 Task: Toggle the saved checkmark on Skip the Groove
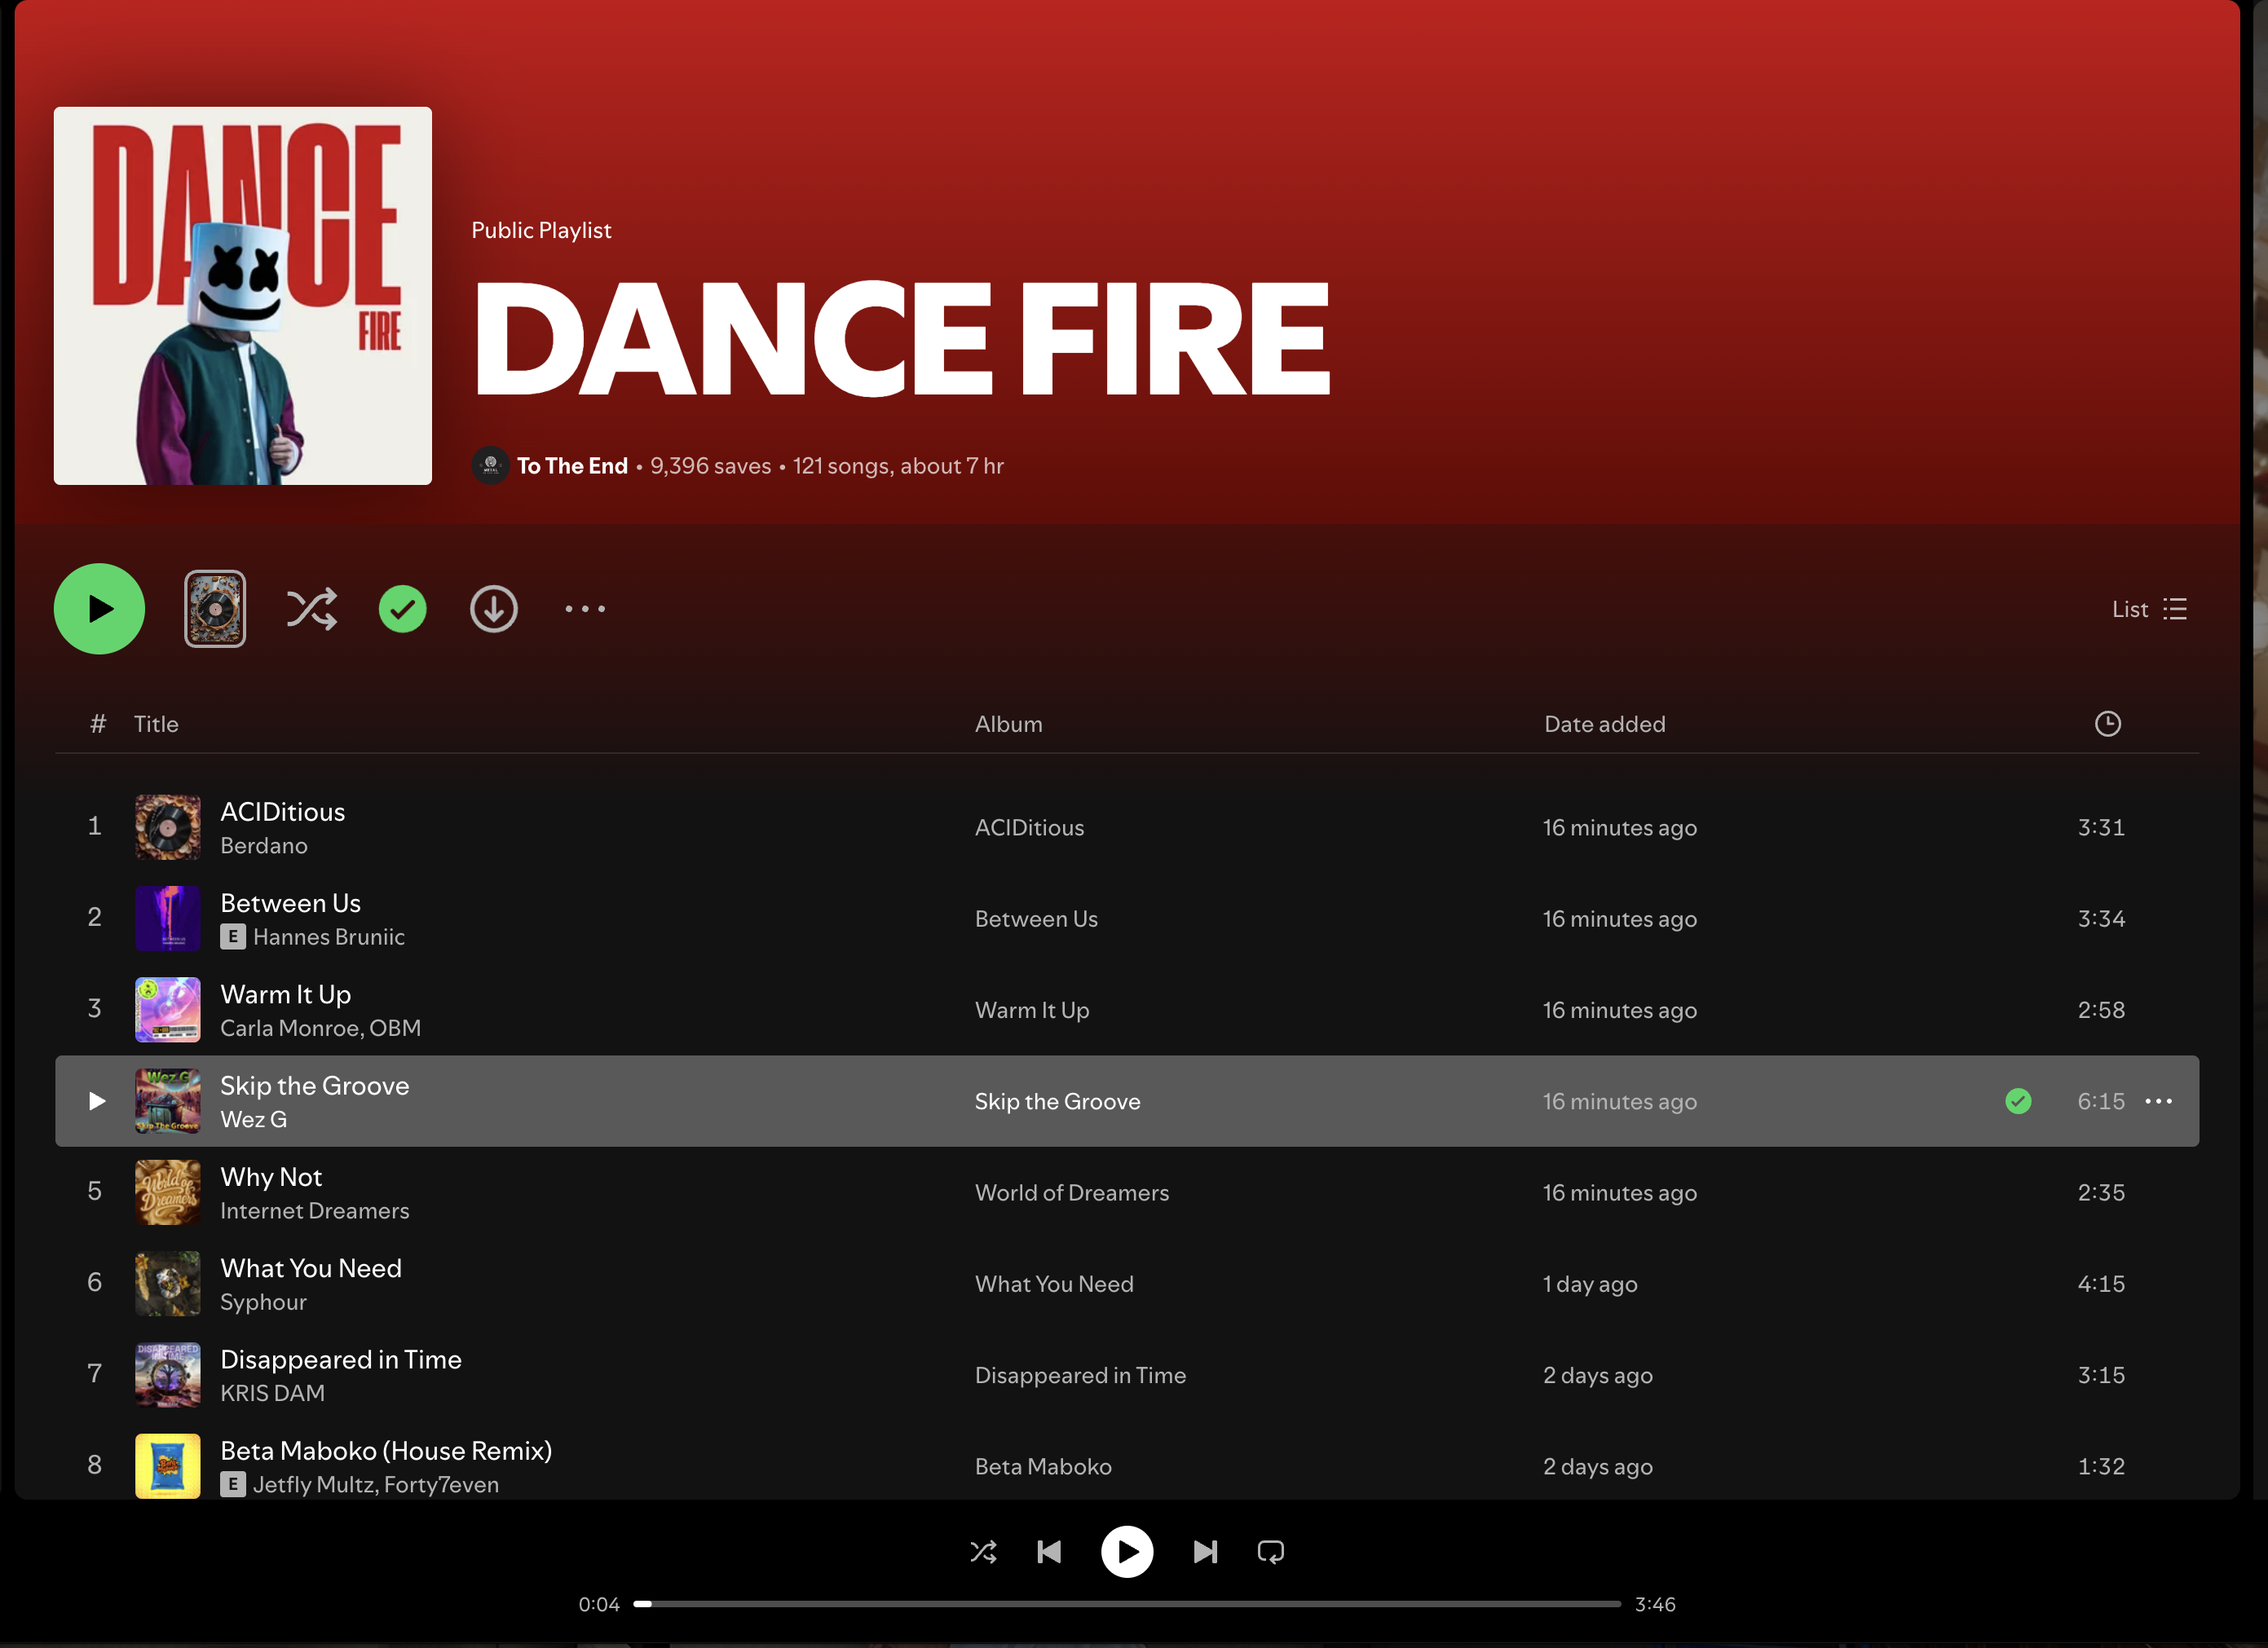2018,1101
